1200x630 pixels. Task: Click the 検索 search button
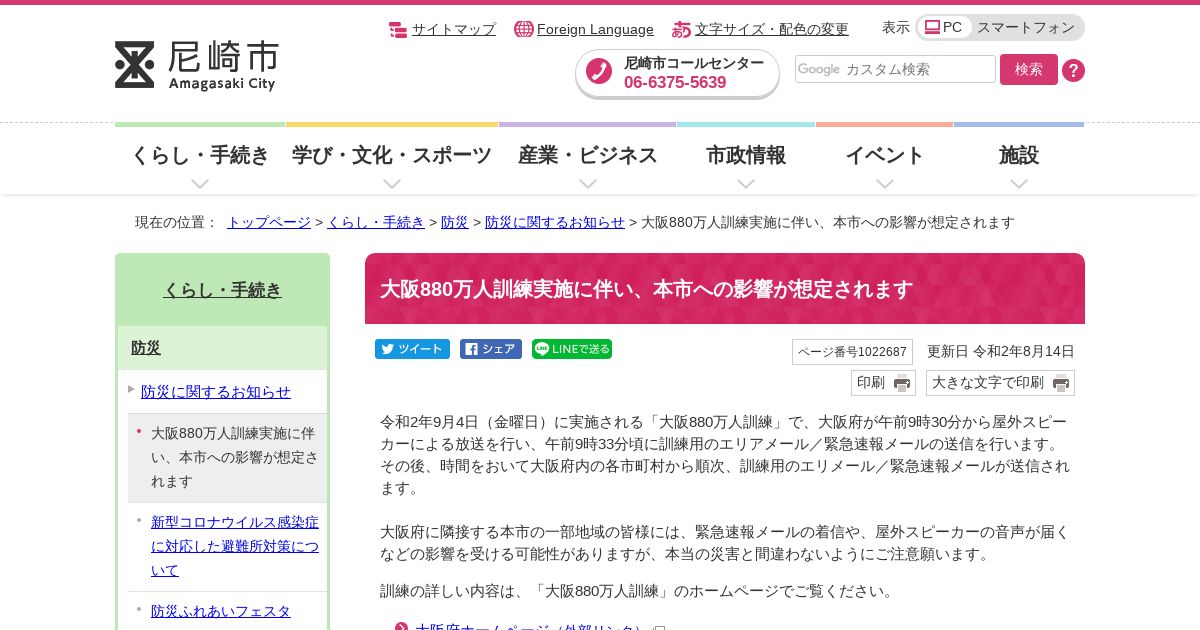[x=1029, y=69]
